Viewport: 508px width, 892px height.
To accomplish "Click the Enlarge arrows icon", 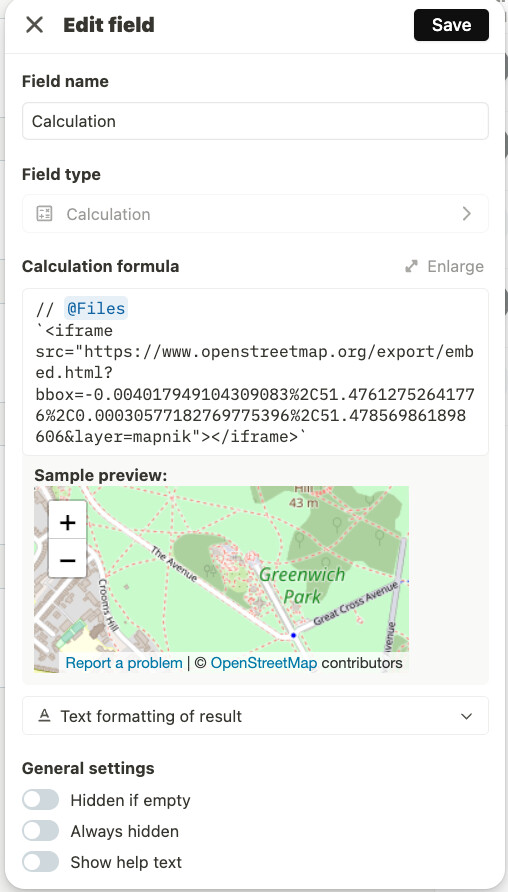I will pyautogui.click(x=411, y=266).
